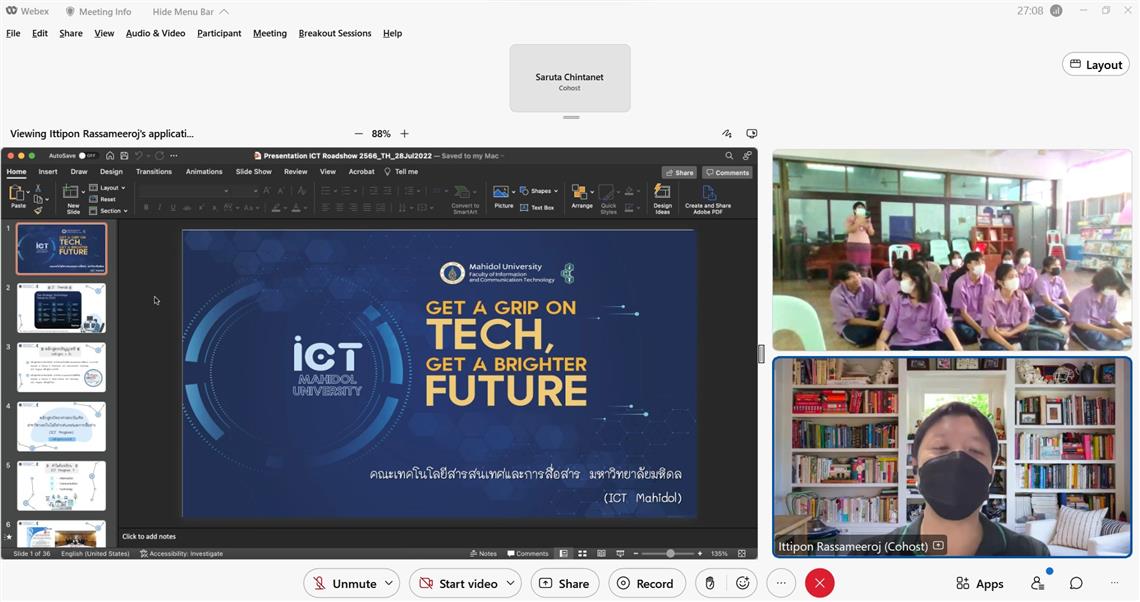Click PowerPoint Home icon in title bar
Viewport: 1140px width, 602px height.
point(110,156)
